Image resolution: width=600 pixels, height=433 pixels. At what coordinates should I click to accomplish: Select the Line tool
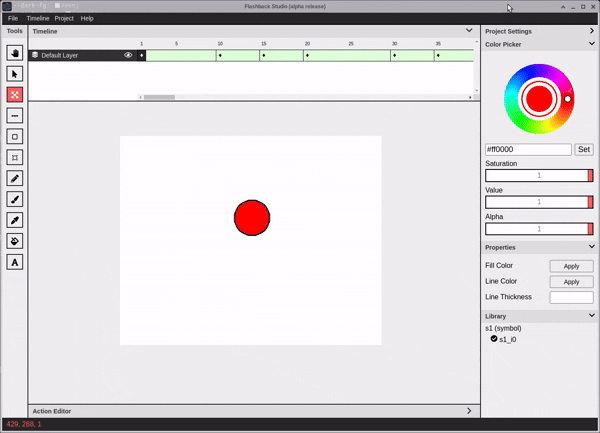point(15,116)
